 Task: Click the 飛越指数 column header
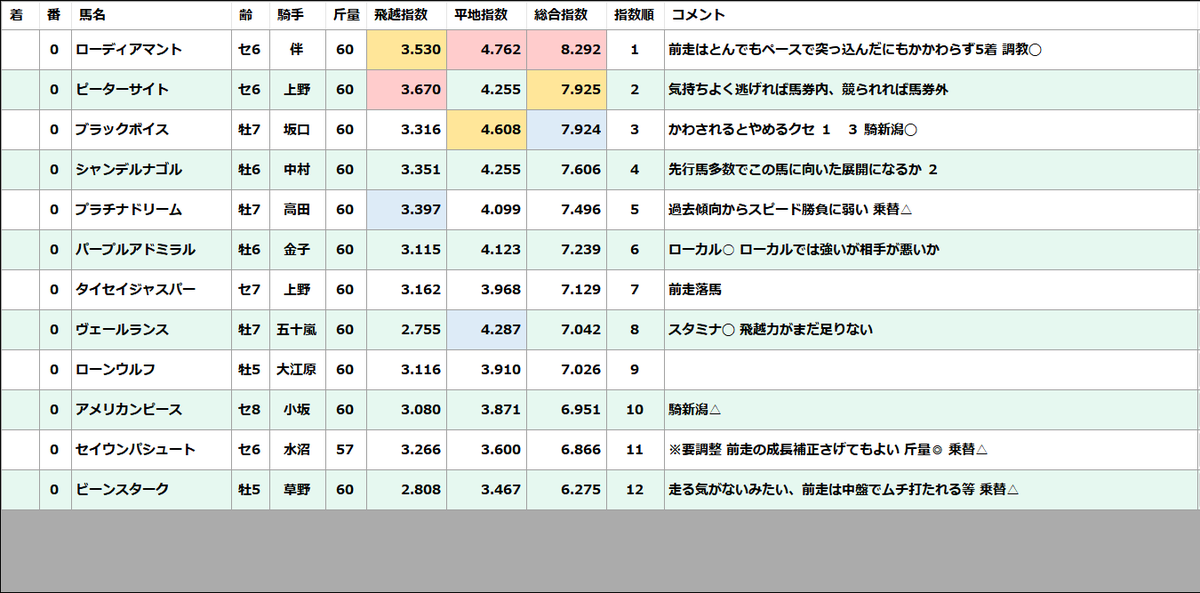(x=406, y=16)
